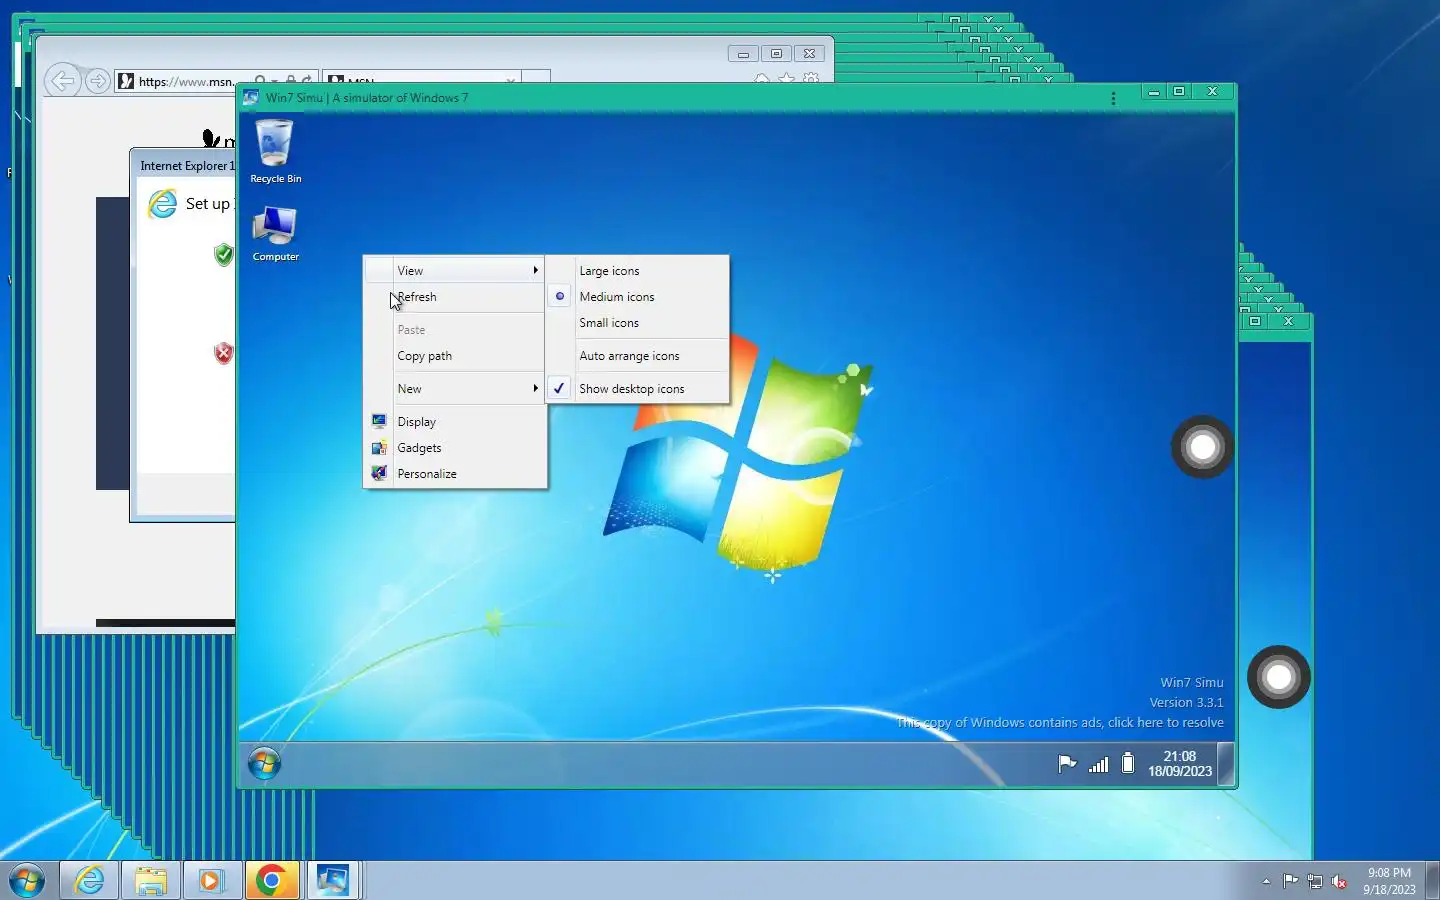Choose Copy path from context menu
This screenshot has width=1440, height=900.
[455, 356]
